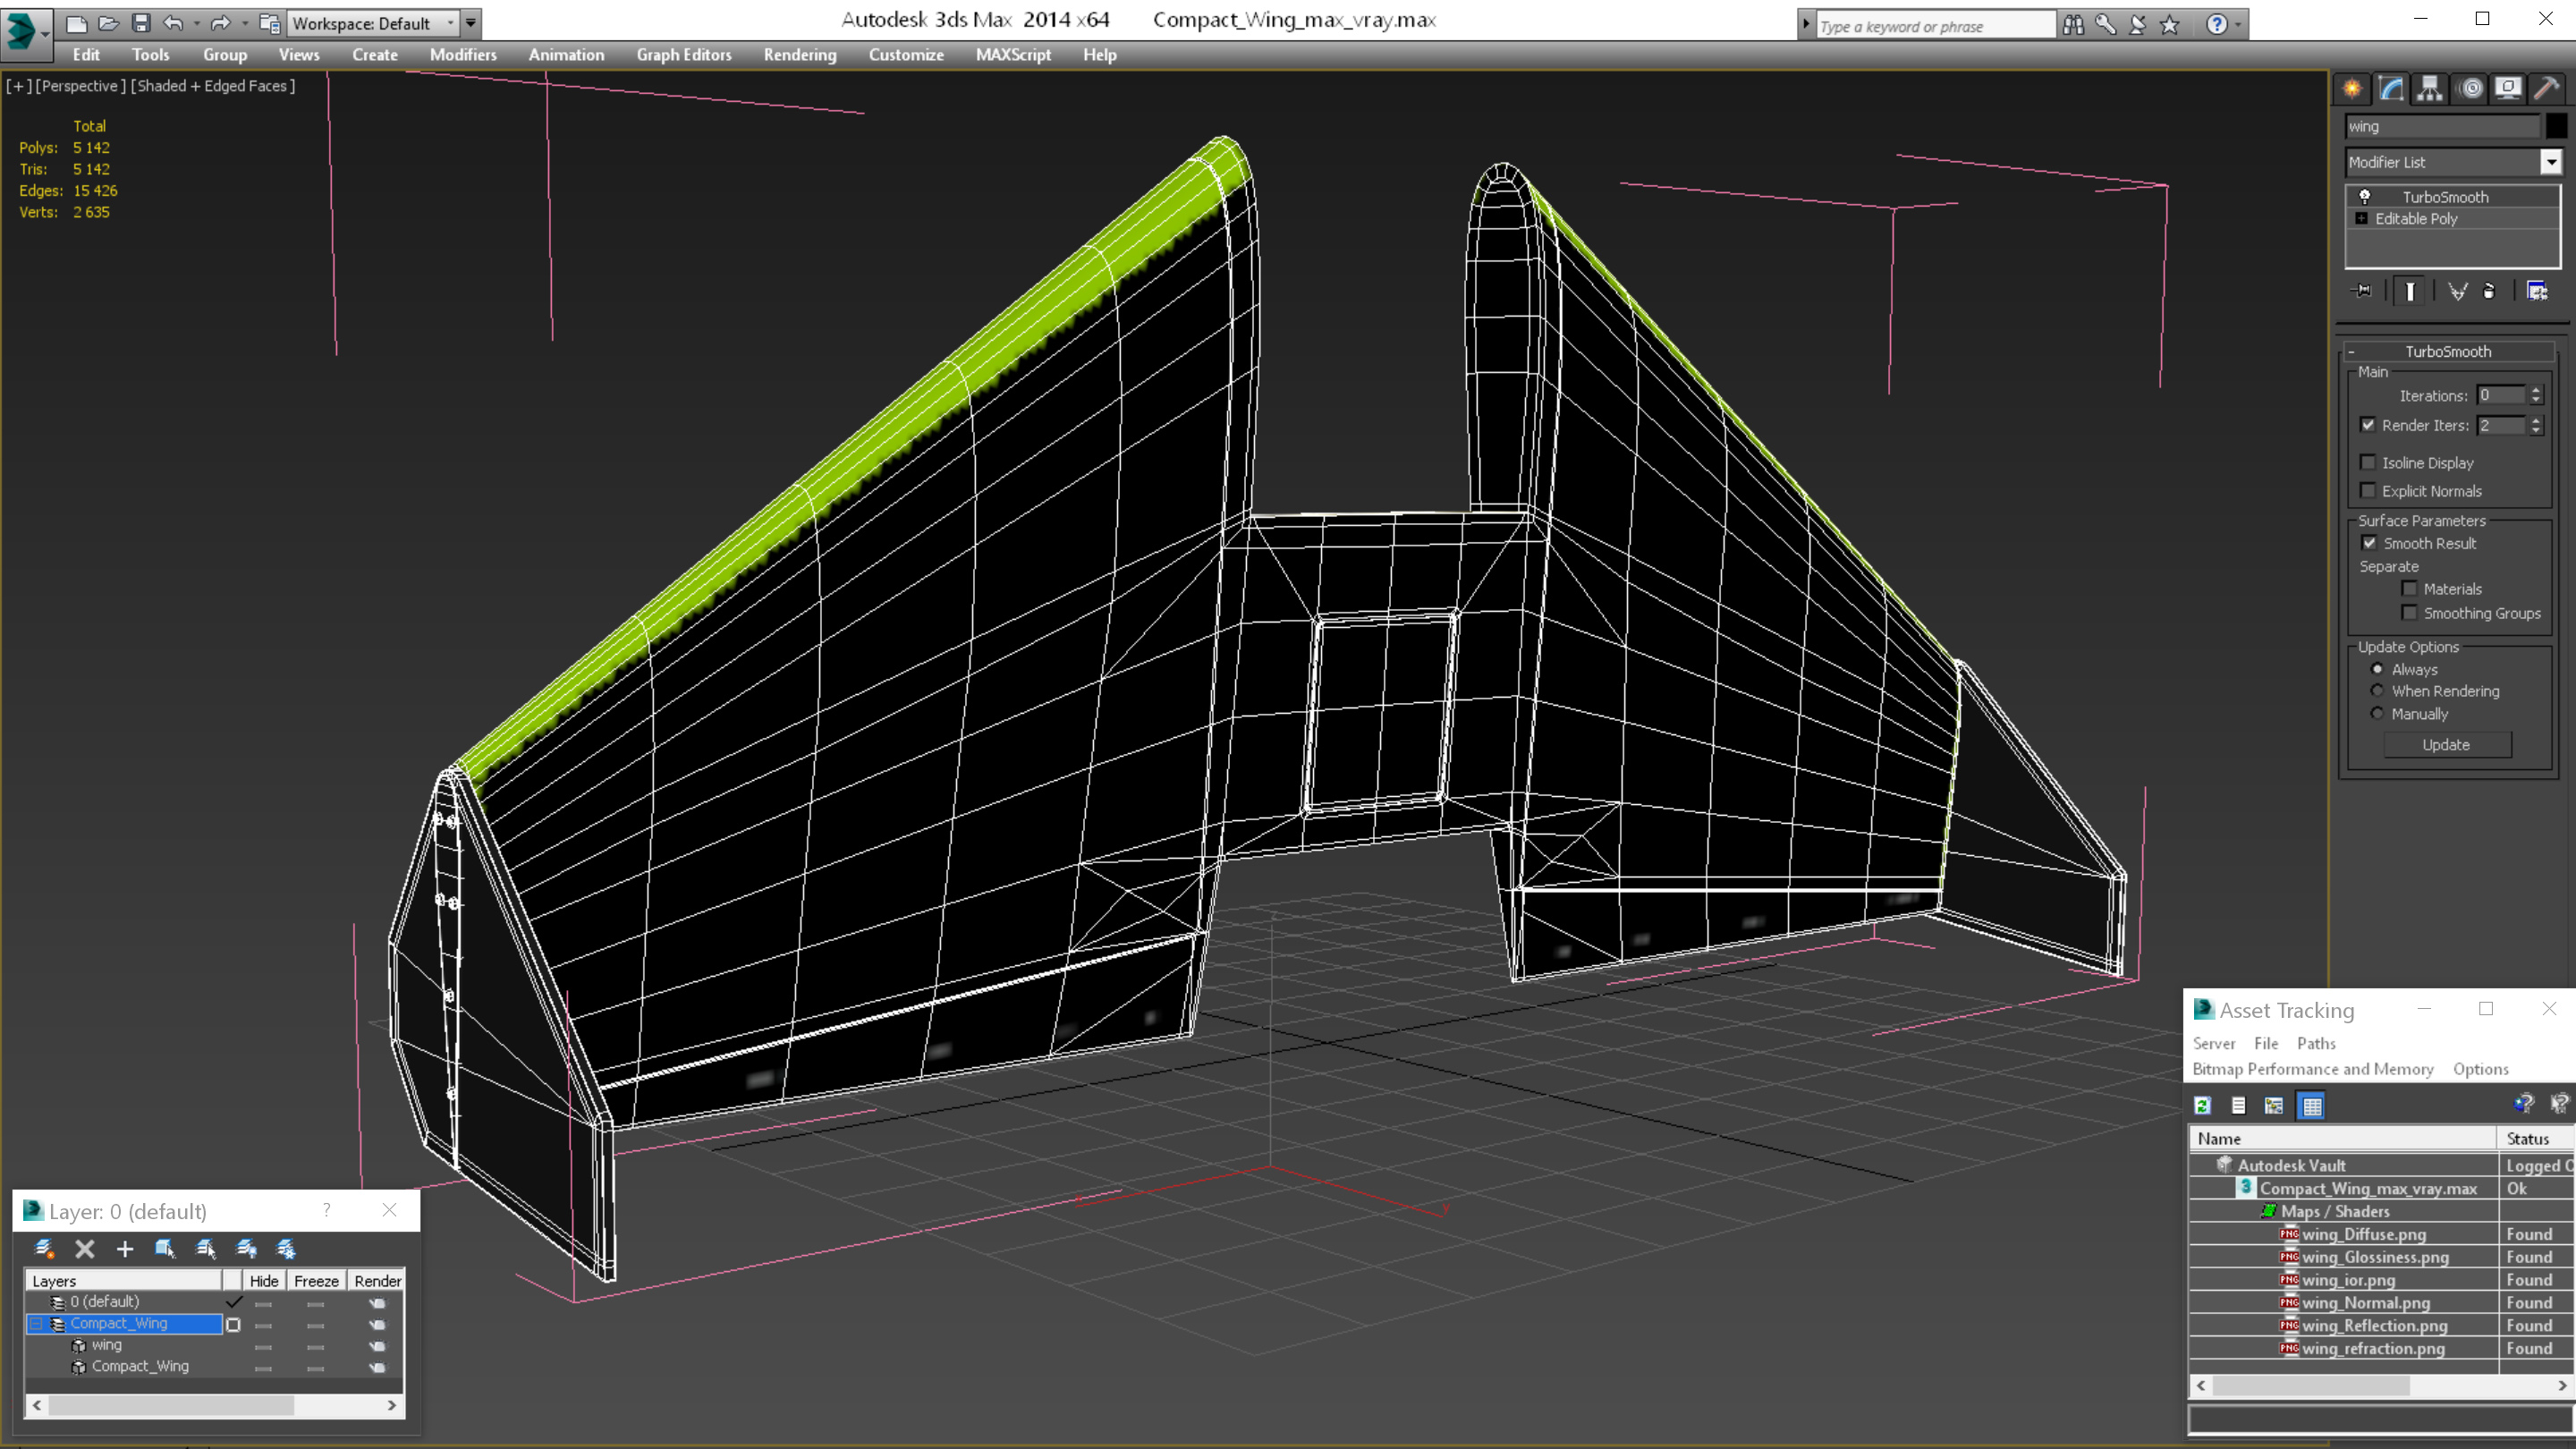Open the Rendering menu
Image resolution: width=2576 pixels, height=1449 pixels.
coord(799,55)
